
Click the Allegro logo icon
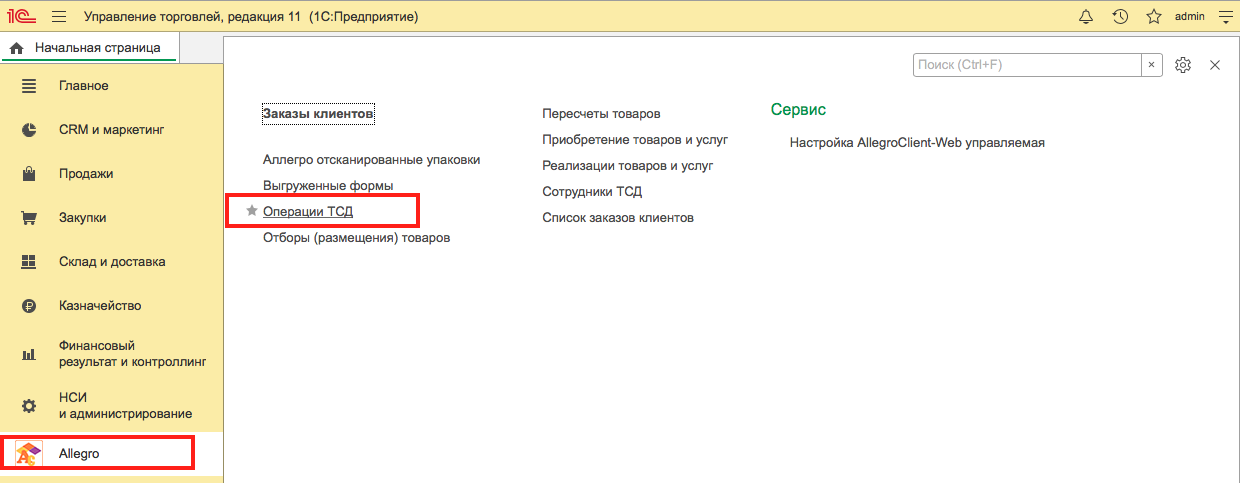tap(29, 453)
